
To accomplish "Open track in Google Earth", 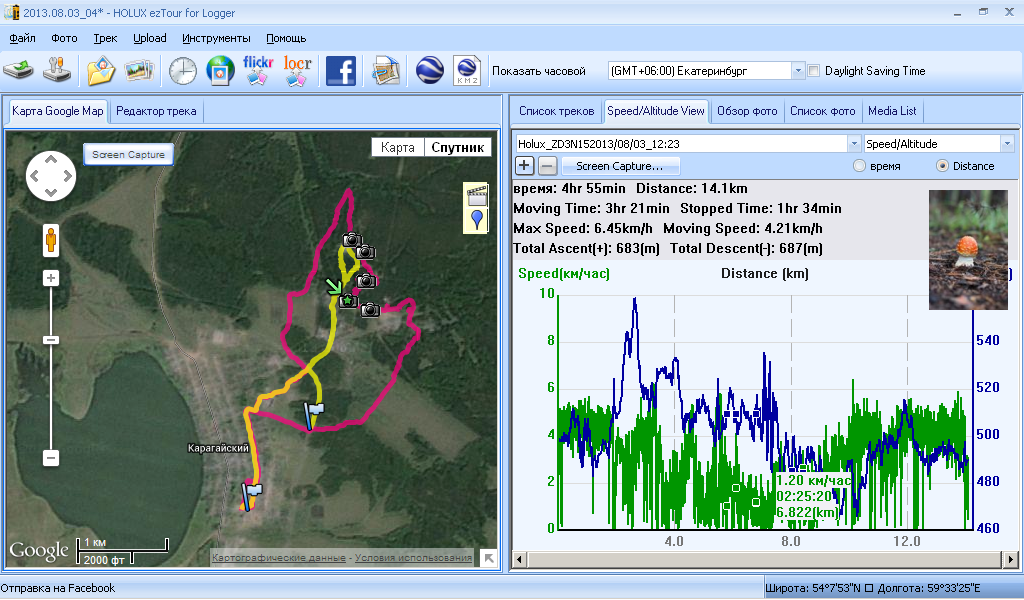I will (429, 71).
